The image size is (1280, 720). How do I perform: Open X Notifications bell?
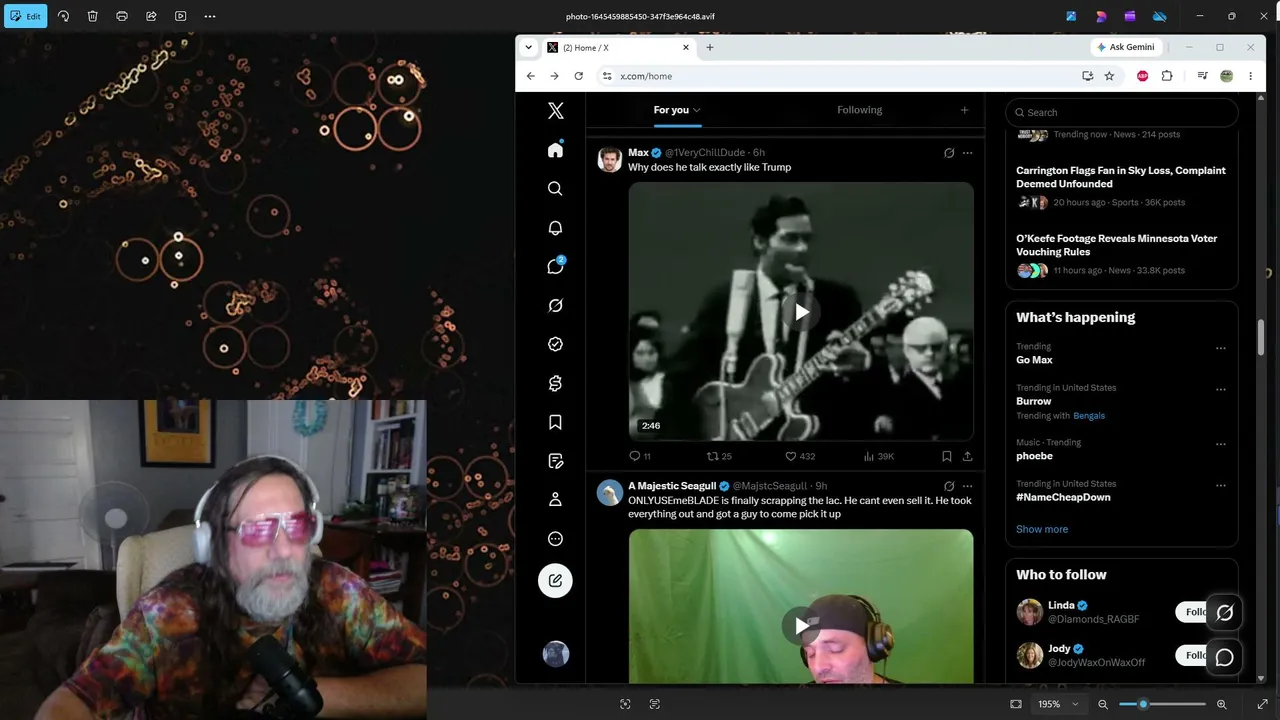click(x=556, y=228)
